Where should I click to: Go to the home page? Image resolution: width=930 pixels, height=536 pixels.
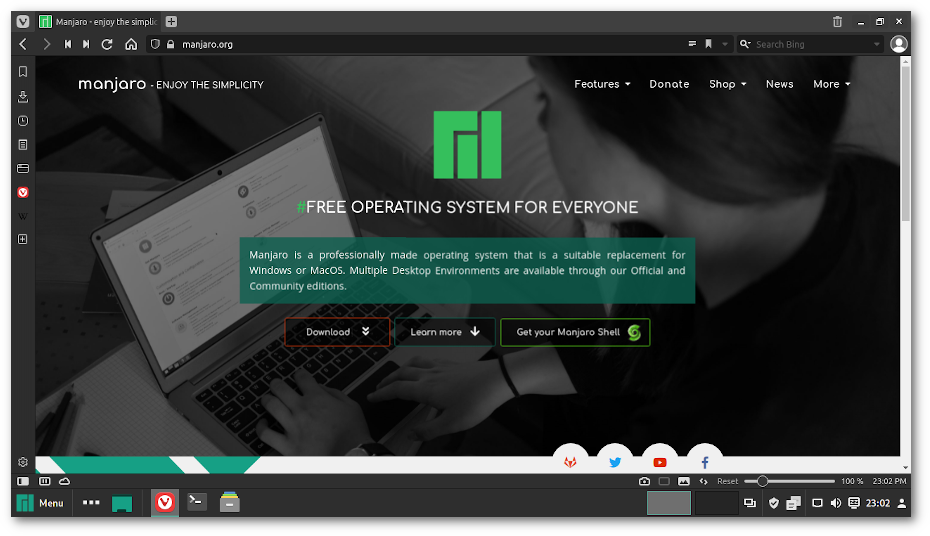point(131,44)
